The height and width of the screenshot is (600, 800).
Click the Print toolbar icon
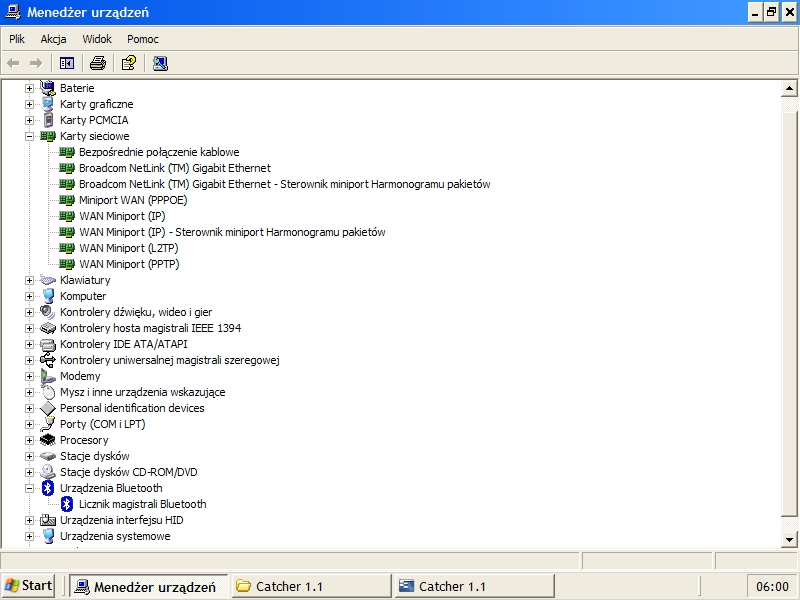[x=96, y=62]
